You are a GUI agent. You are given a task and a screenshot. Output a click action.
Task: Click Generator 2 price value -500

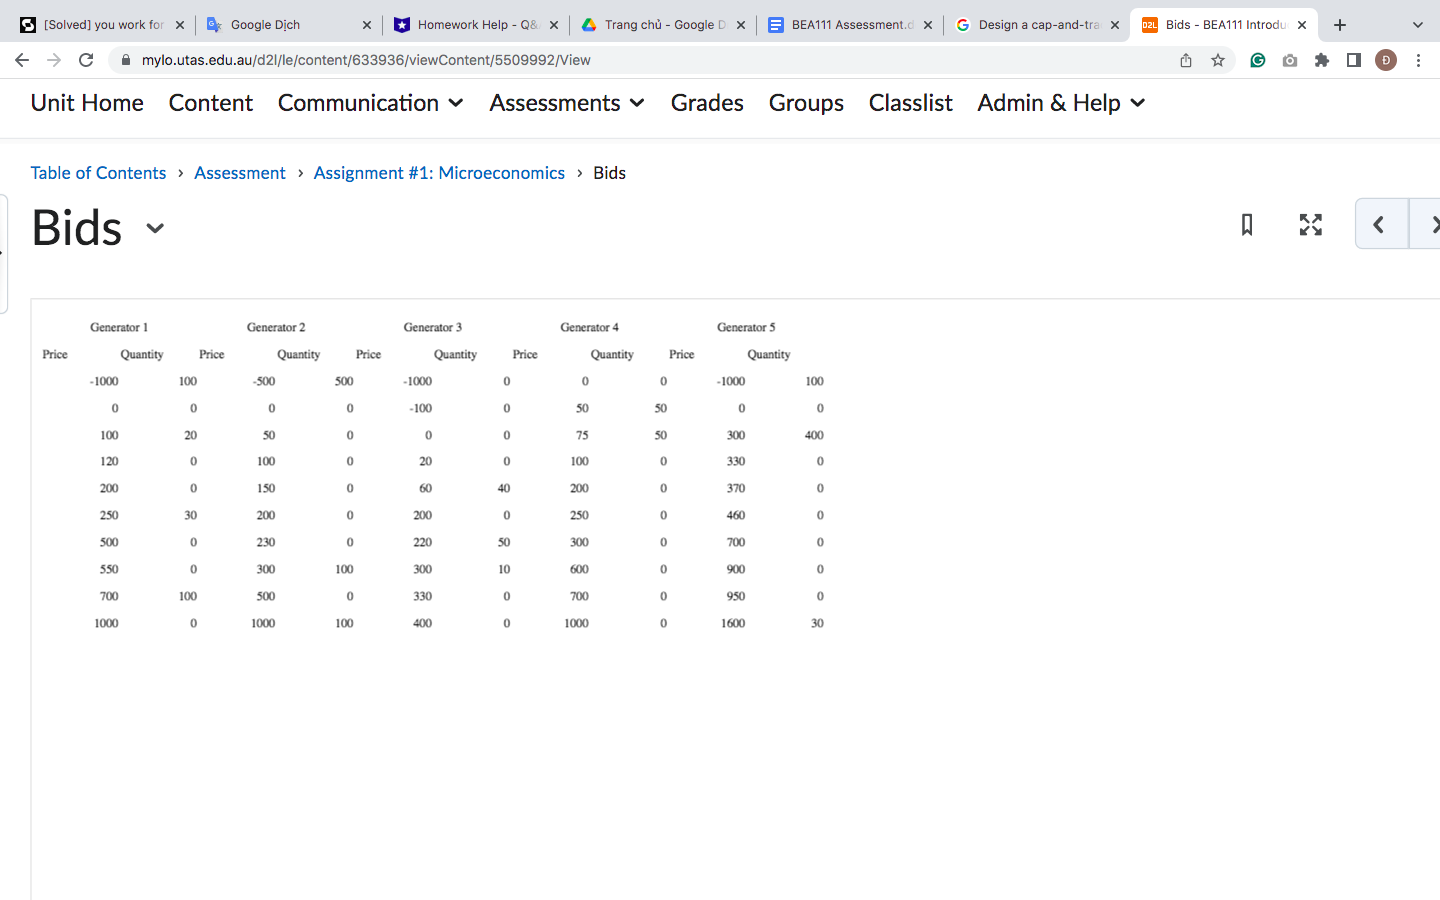tap(264, 381)
